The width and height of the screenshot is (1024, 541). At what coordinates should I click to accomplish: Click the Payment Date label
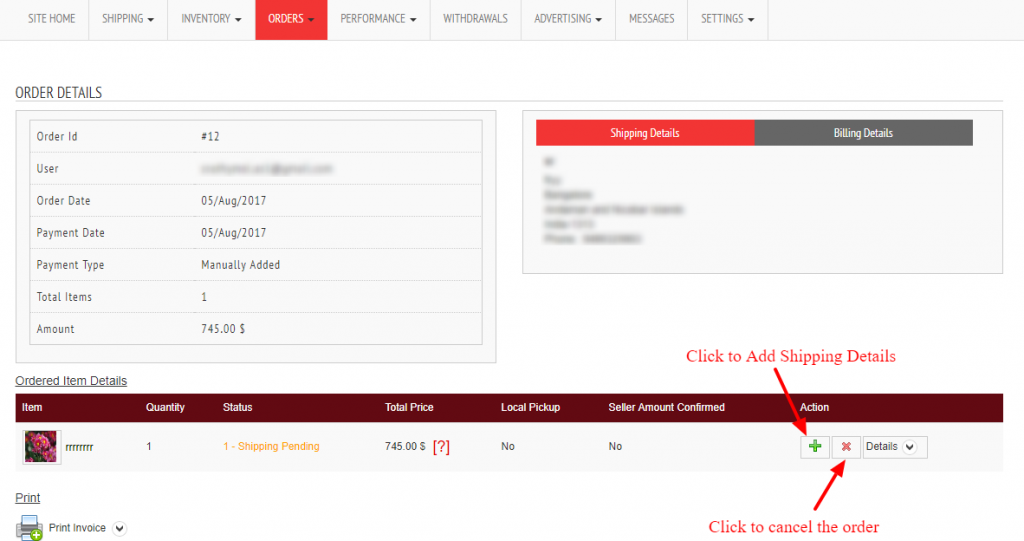click(71, 233)
